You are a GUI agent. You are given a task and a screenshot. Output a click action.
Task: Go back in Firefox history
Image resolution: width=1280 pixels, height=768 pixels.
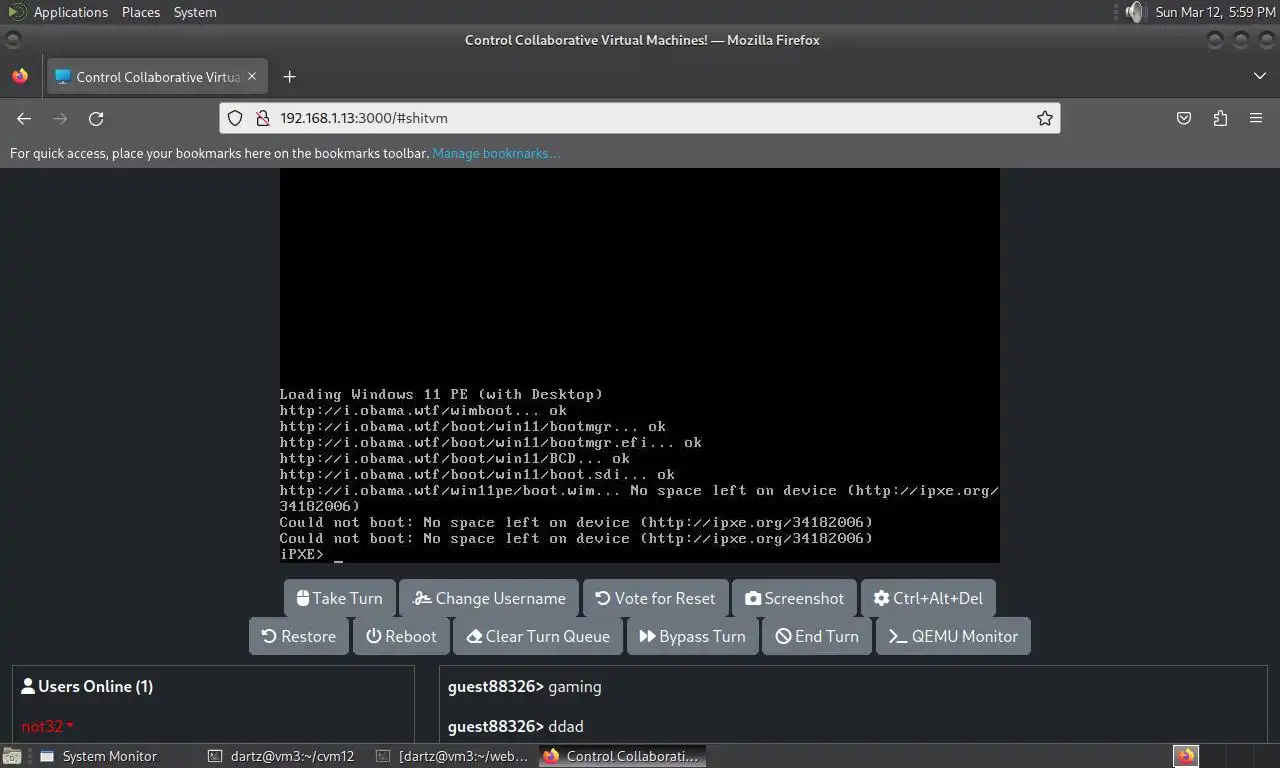[x=24, y=118]
